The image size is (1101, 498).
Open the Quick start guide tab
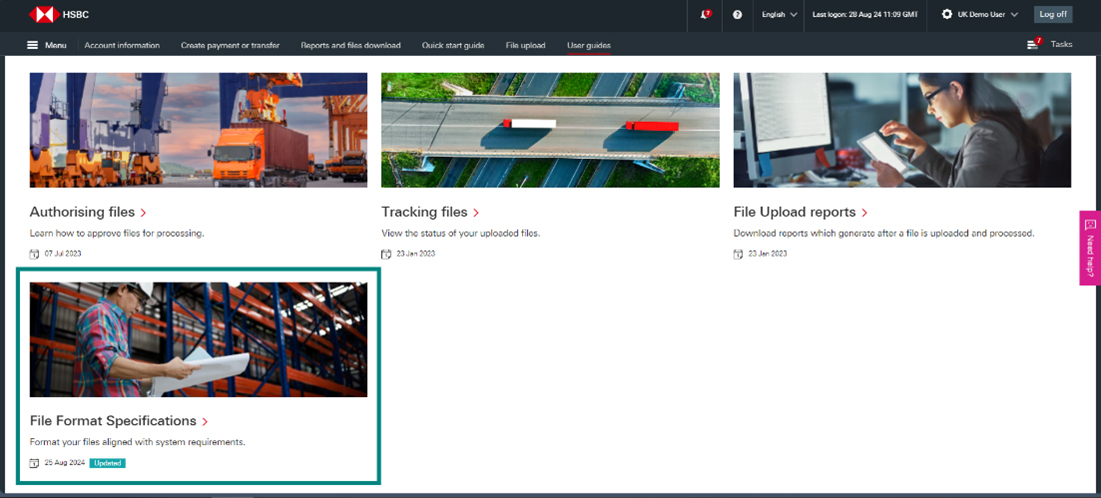(x=453, y=45)
